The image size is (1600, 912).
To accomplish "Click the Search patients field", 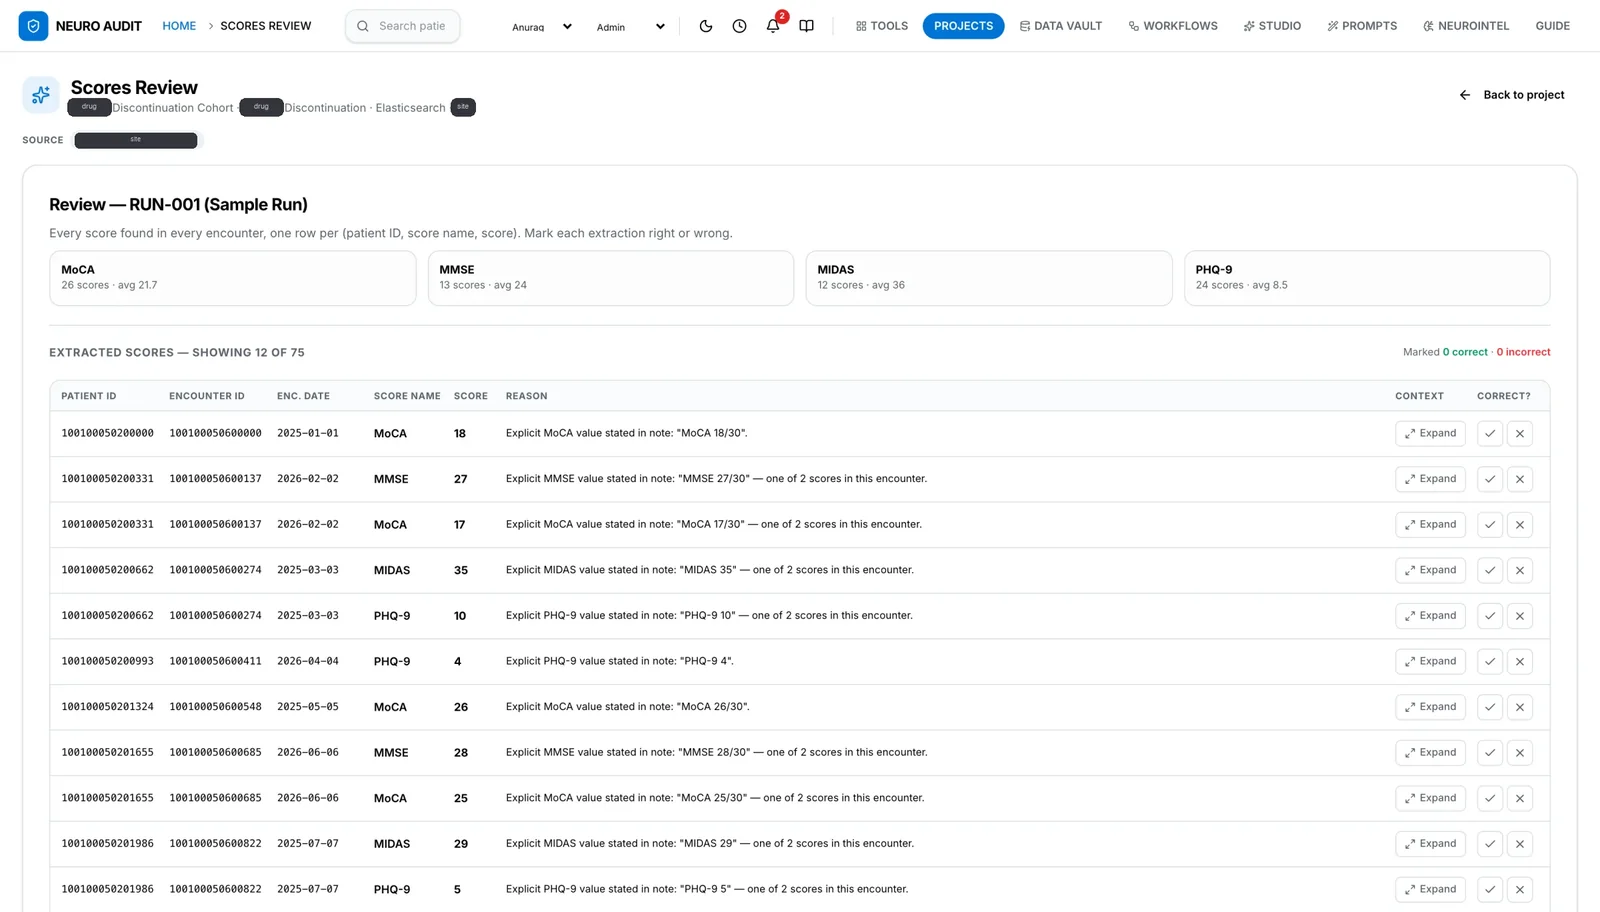I will pos(402,26).
